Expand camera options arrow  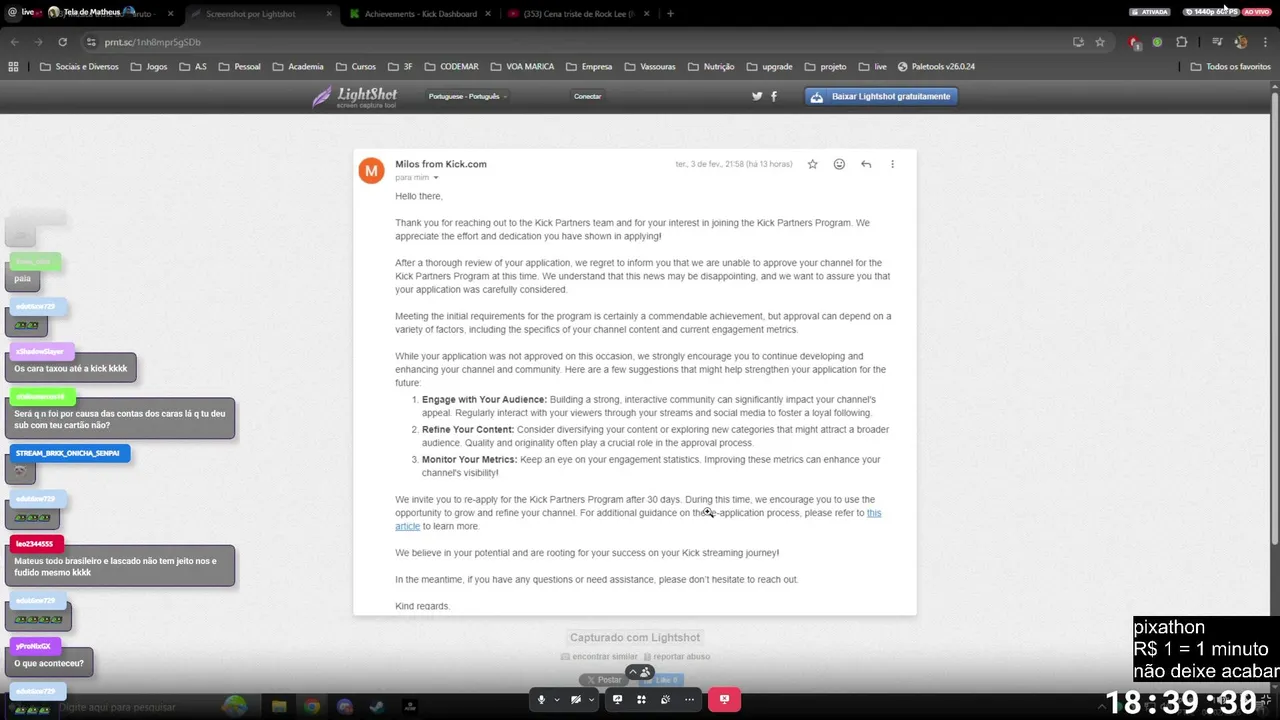coord(591,700)
